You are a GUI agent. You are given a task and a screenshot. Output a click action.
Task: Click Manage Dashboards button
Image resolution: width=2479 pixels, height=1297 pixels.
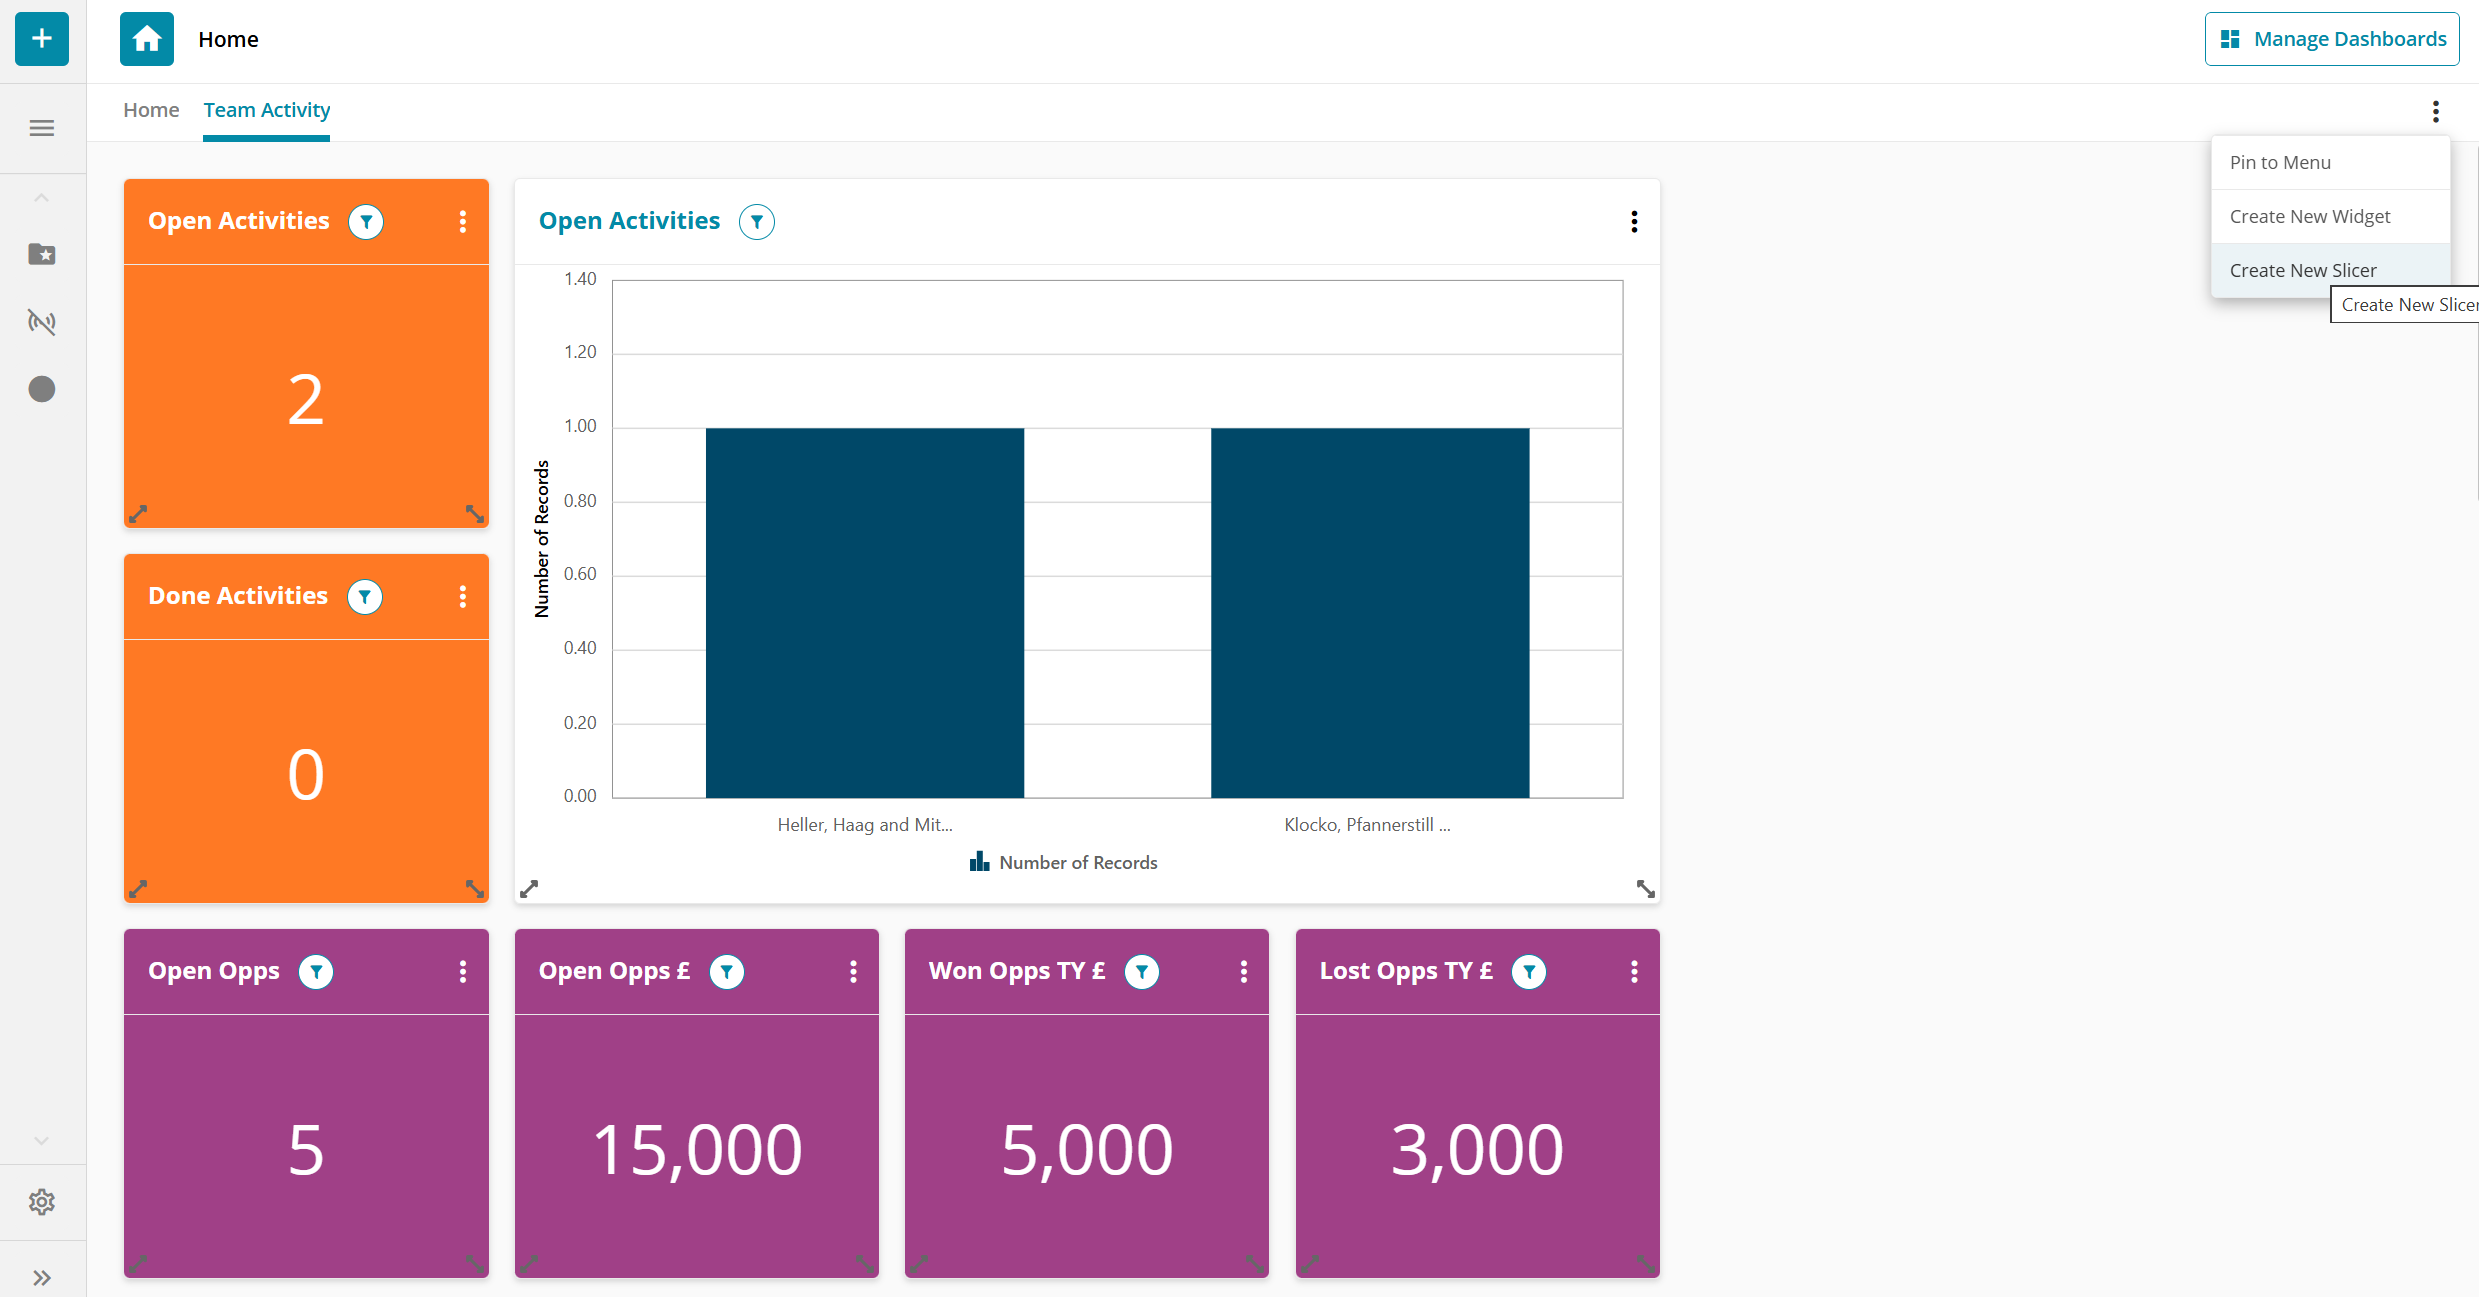(2331, 39)
